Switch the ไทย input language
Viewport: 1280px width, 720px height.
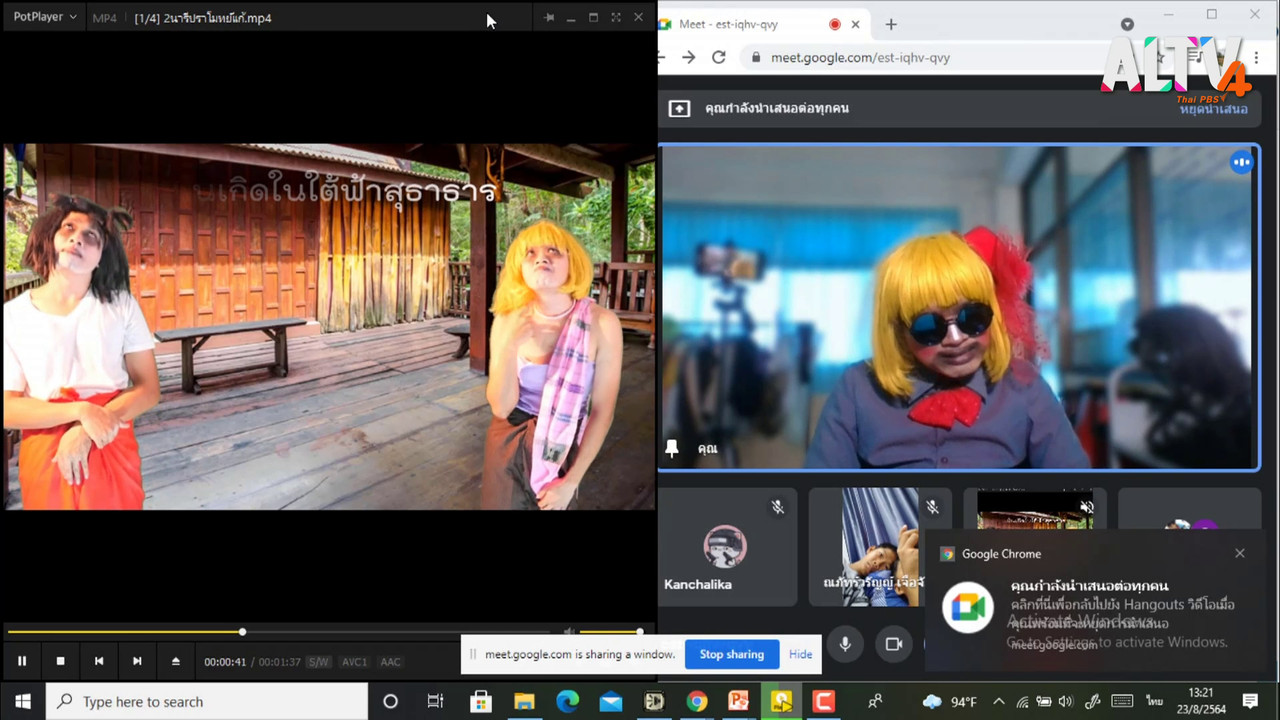(x=1155, y=702)
